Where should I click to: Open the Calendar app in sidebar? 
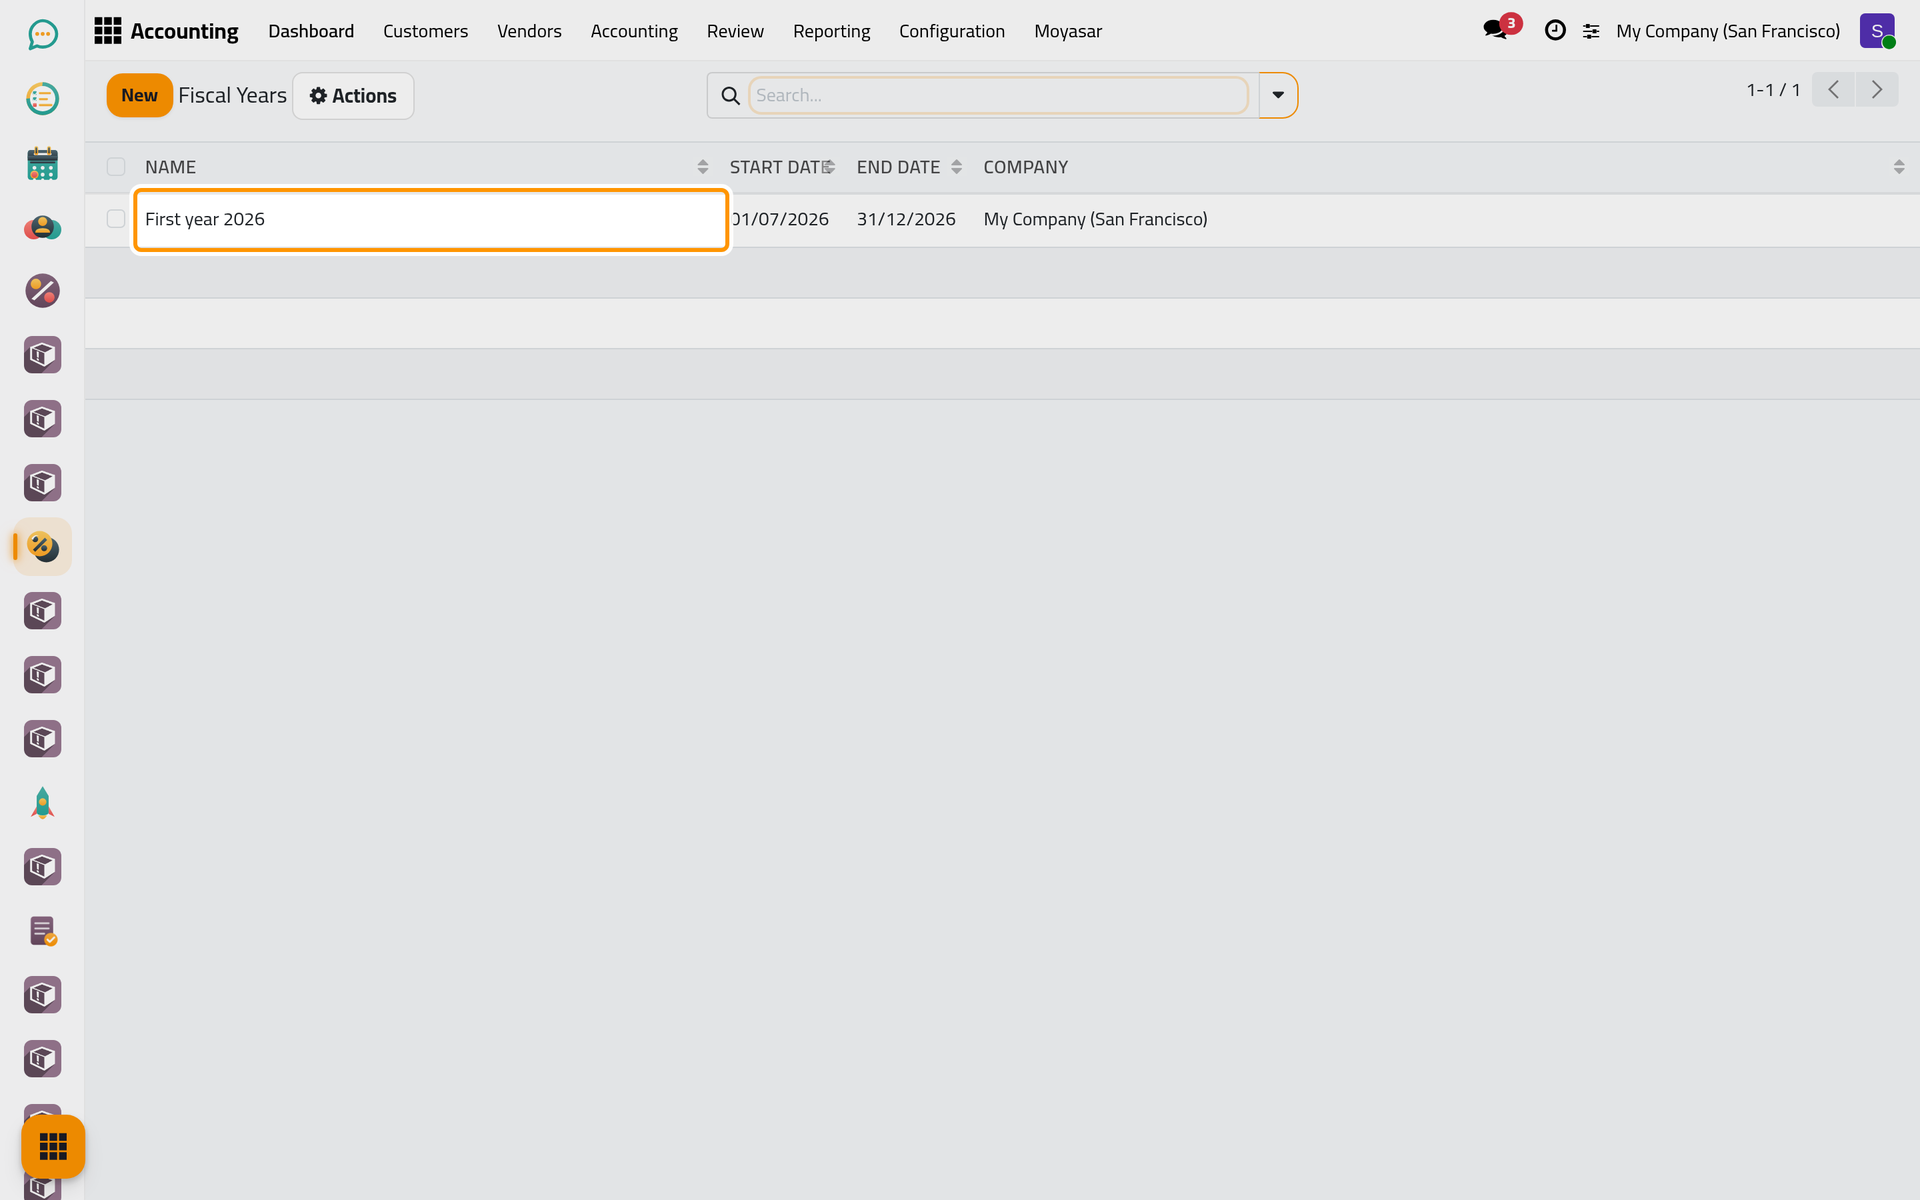42,163
